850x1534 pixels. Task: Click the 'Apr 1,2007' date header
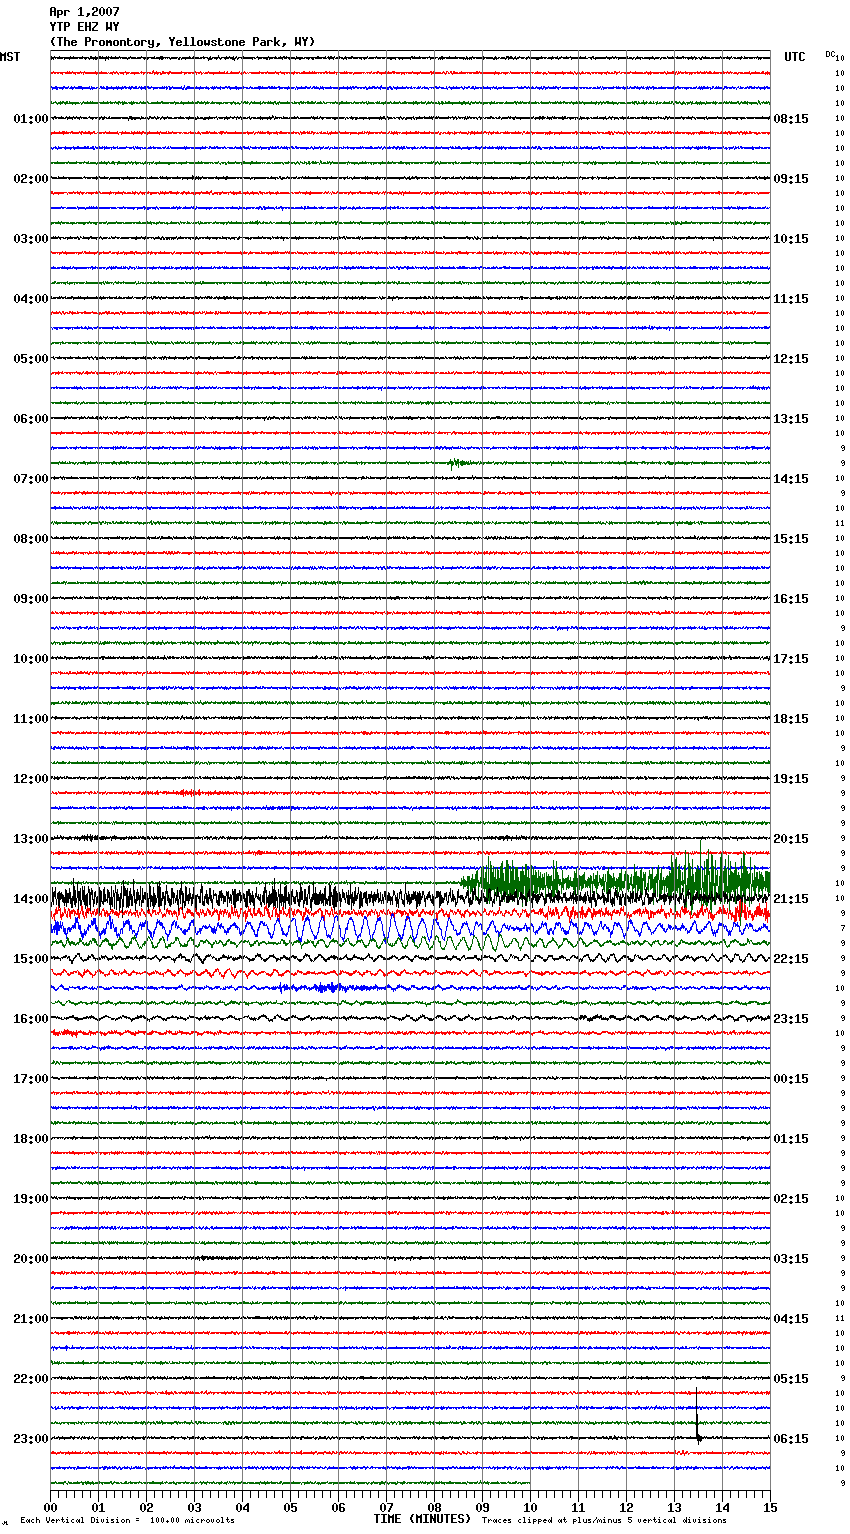pyautogui.click(x=84, y=12)
